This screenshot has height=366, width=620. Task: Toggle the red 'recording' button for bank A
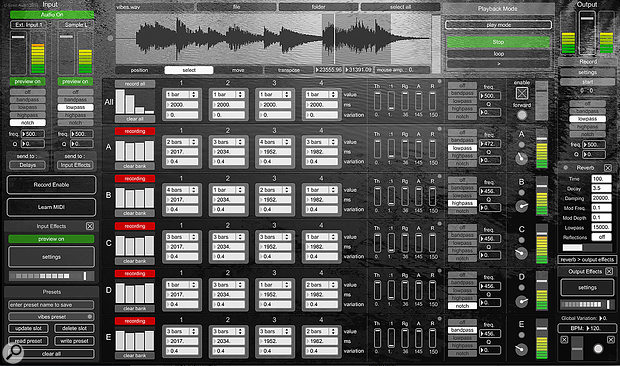135,131
